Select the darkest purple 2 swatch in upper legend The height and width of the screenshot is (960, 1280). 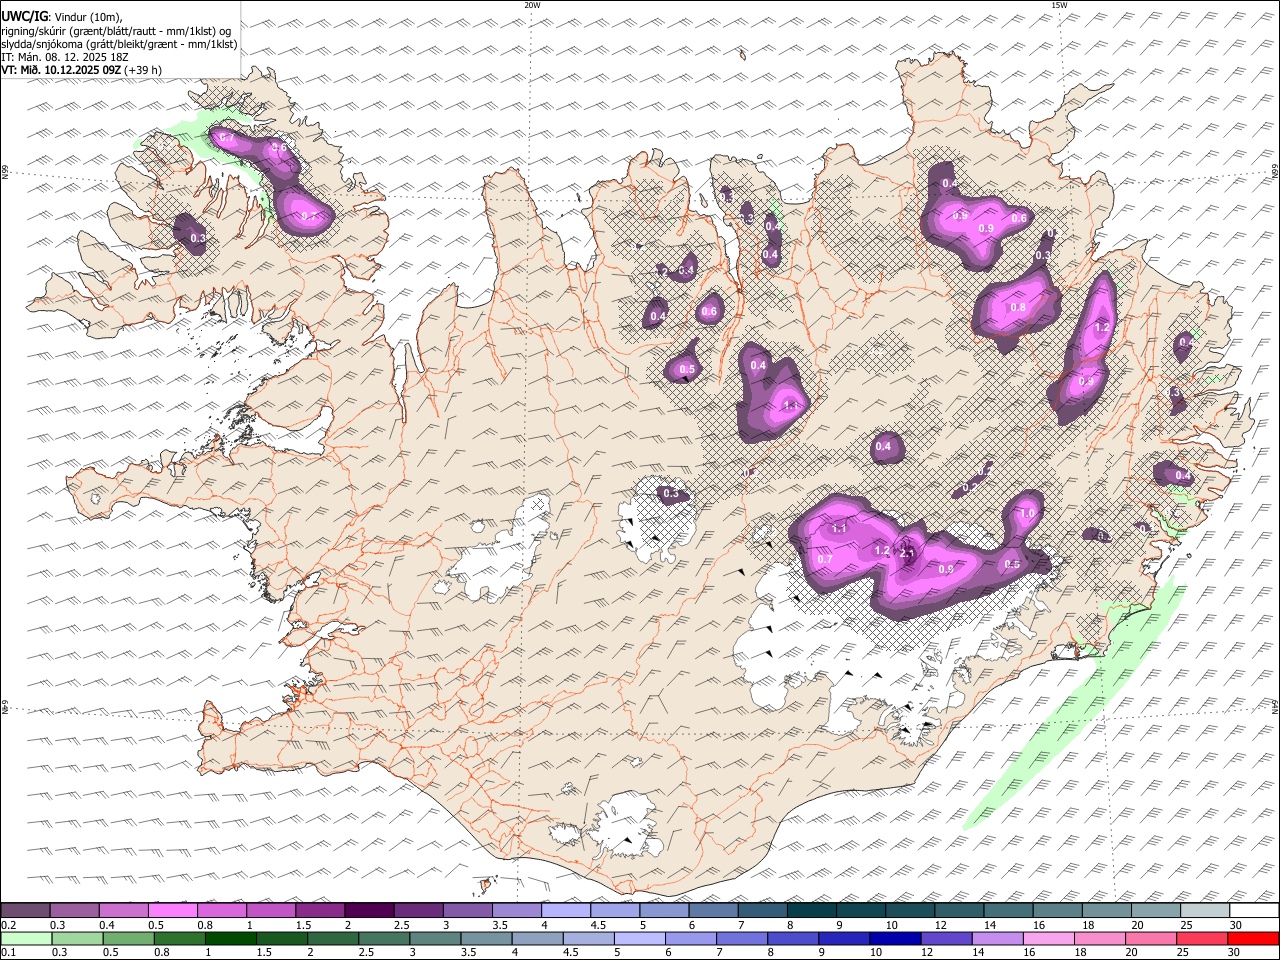click(x=370, y=910)
